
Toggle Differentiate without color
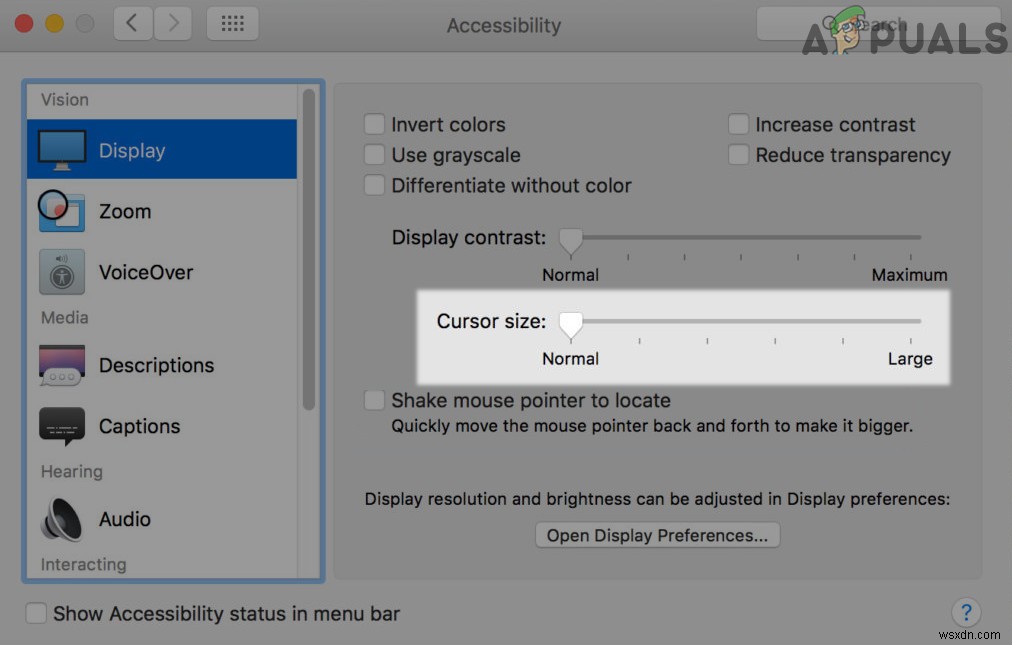coord(374,185)
